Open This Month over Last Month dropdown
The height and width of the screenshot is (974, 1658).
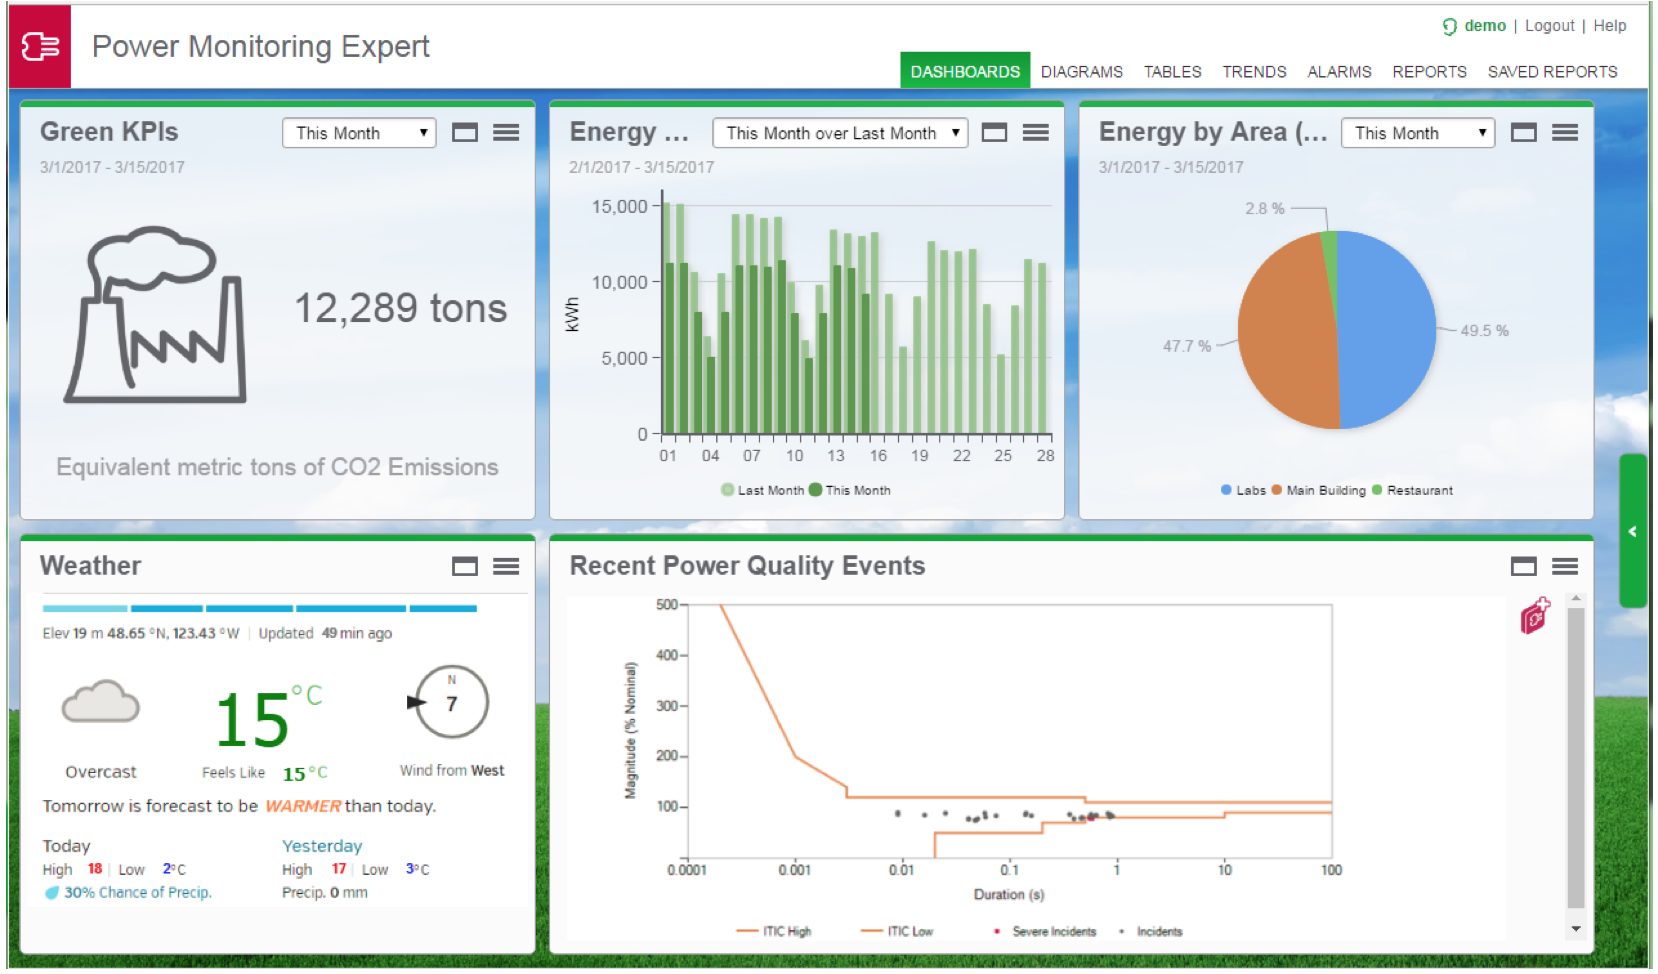click(840, 133)
